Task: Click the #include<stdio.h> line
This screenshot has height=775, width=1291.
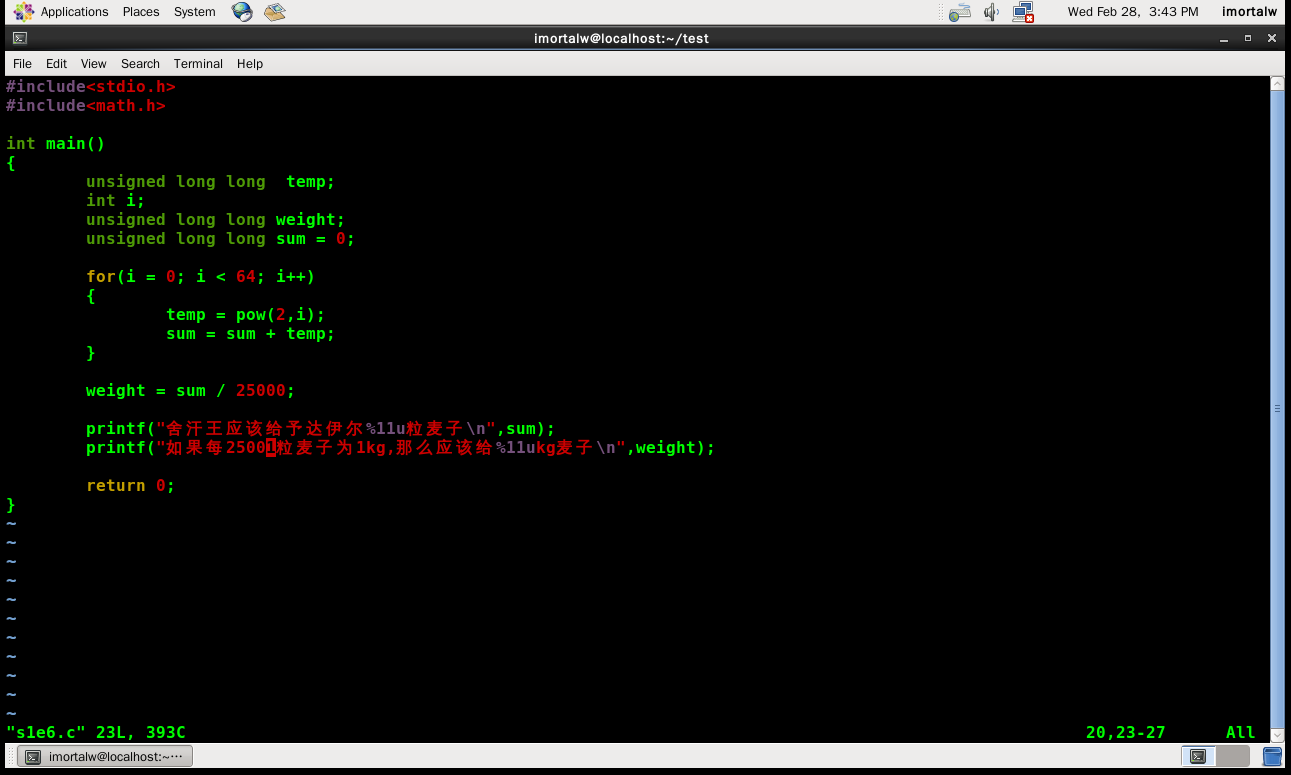Action: tap(91, 87)
